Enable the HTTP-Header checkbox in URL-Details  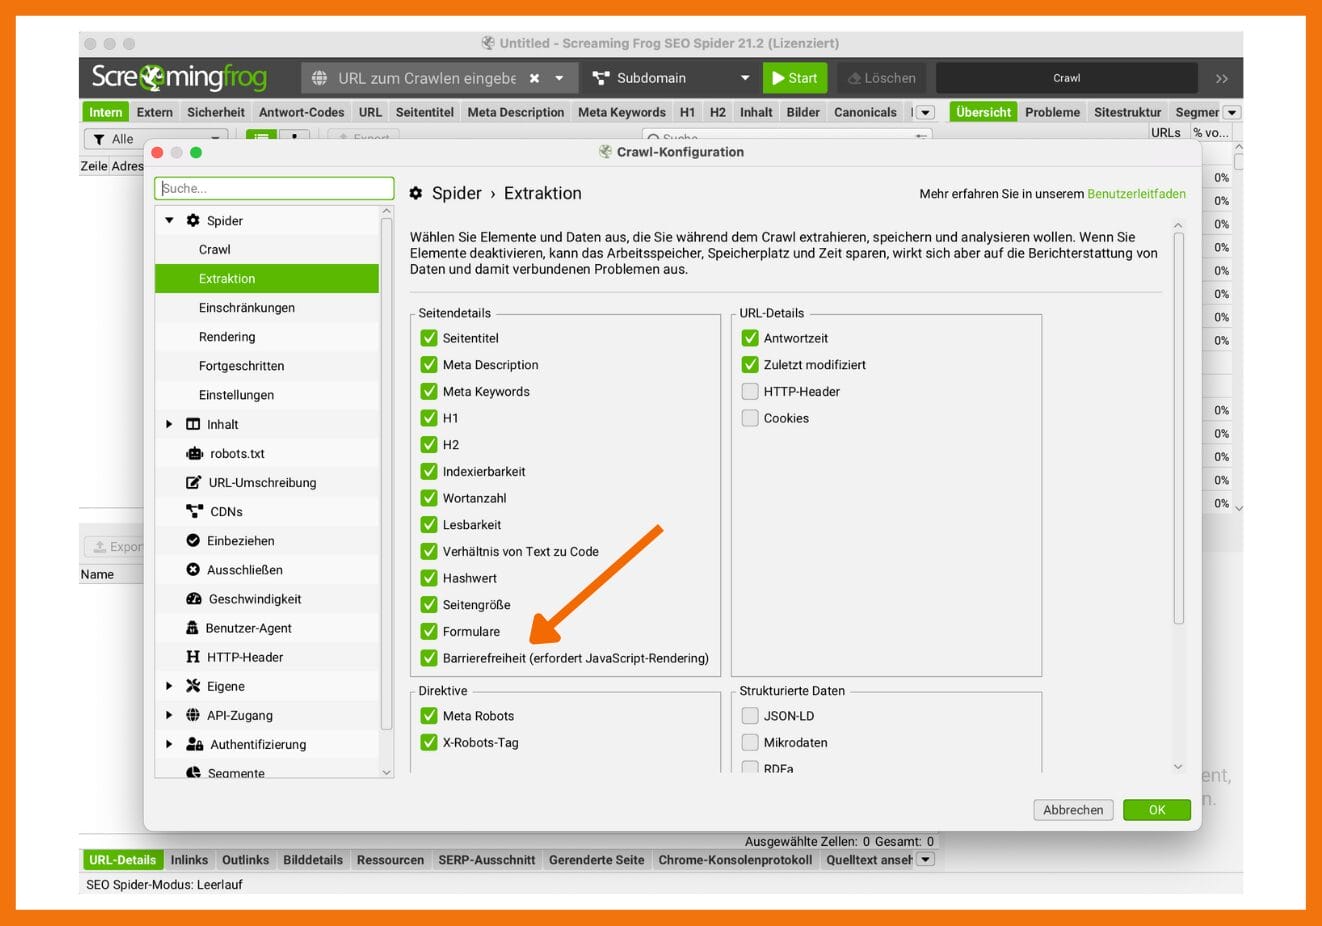coord(750,392)
